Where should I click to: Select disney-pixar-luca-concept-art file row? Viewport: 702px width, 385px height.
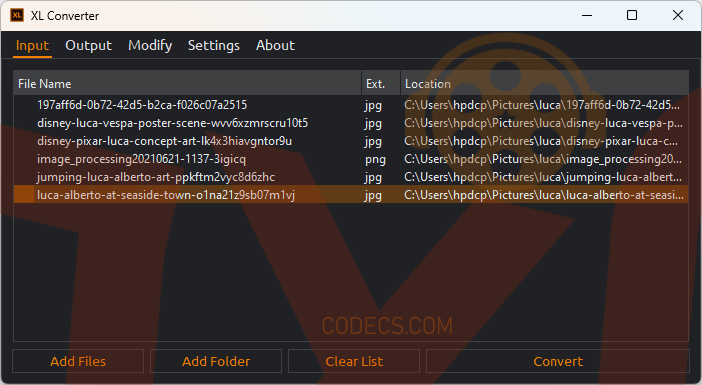point(351,141)
